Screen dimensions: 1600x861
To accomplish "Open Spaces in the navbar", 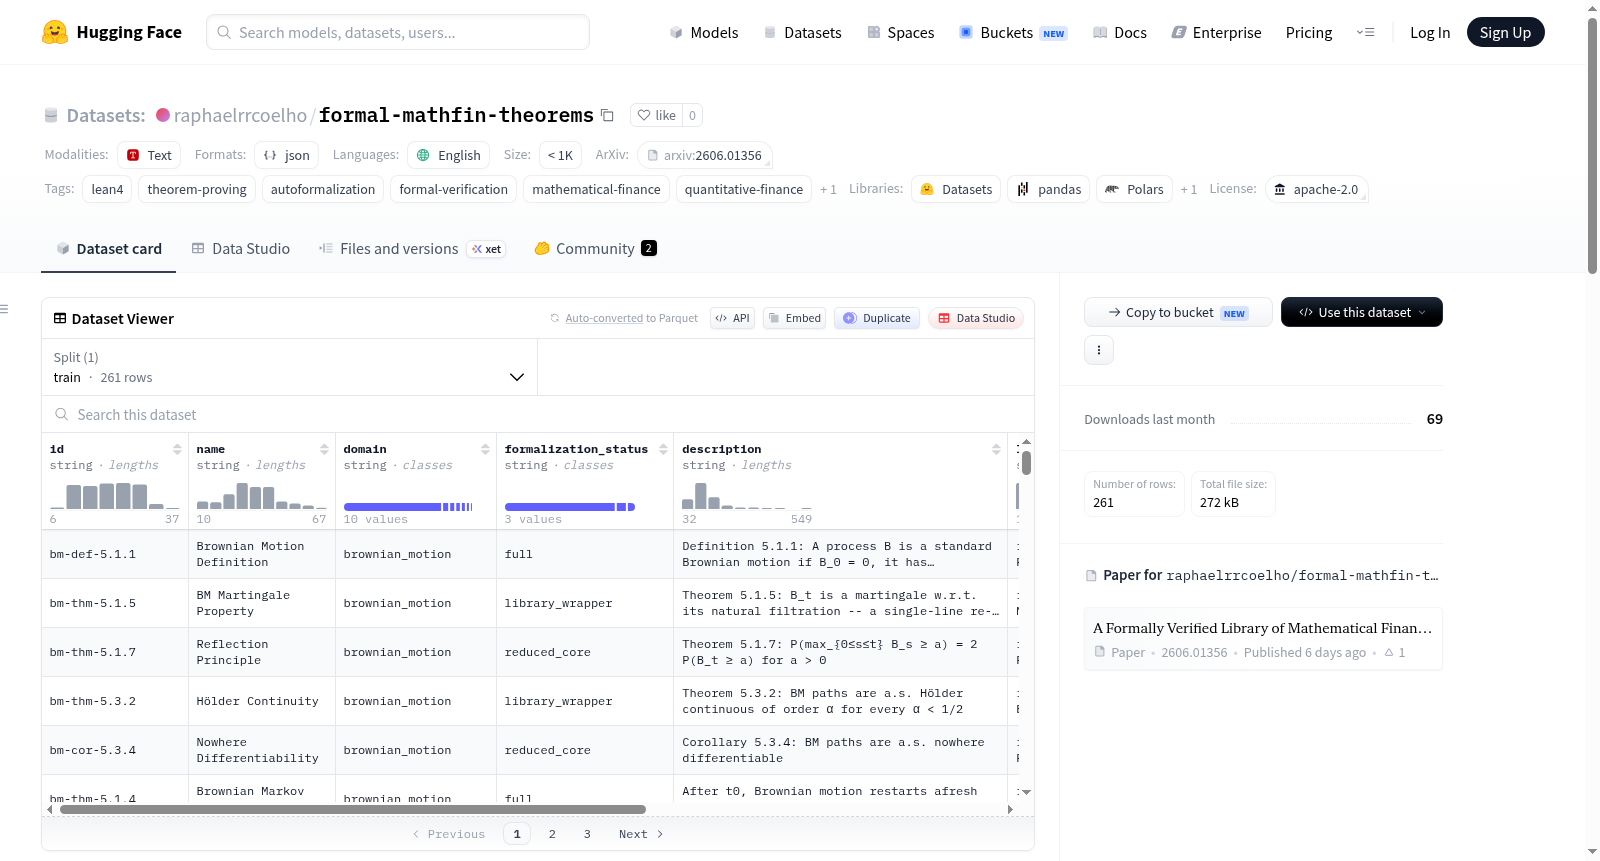I will (x=900, y=32).
